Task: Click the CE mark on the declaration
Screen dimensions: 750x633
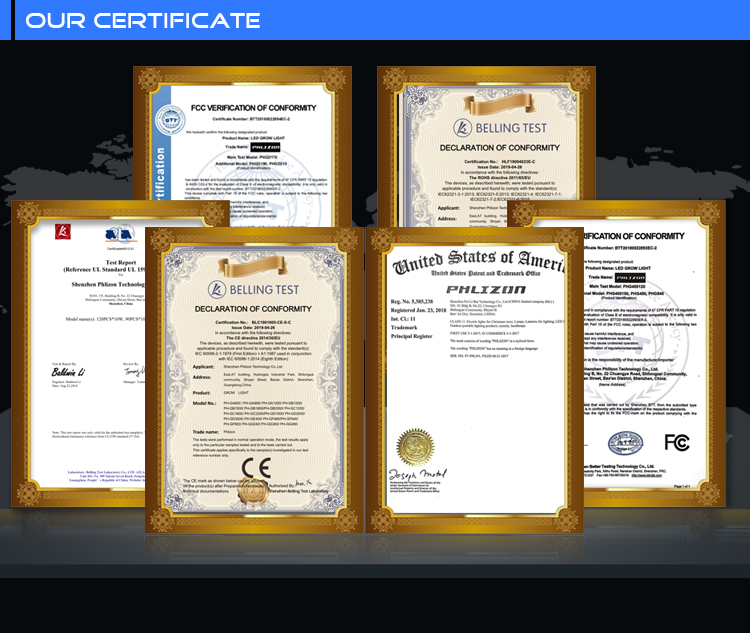Action: click(x=256, y=467)
